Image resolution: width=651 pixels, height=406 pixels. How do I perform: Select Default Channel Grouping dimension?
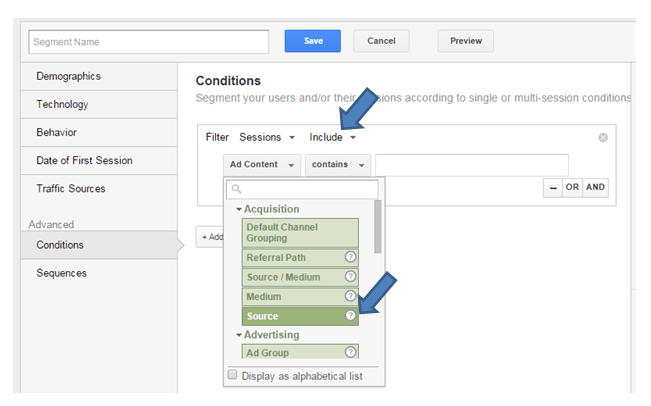[x=300, y=233]
